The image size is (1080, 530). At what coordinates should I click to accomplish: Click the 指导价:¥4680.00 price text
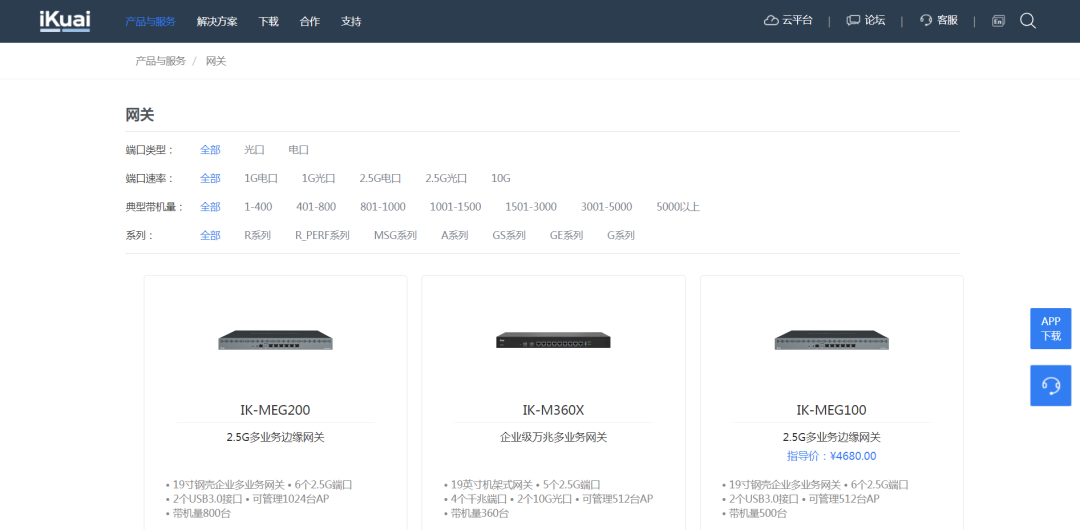coord(831,456)
